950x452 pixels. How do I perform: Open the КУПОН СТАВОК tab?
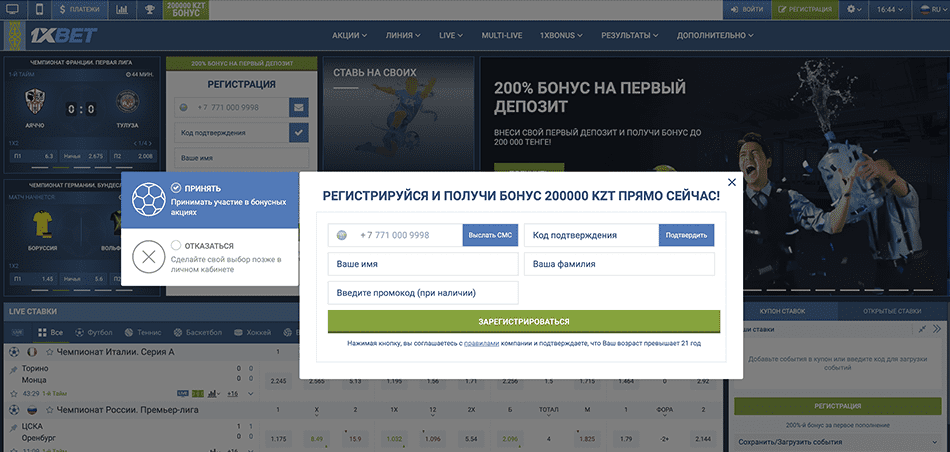click(782, 311)
